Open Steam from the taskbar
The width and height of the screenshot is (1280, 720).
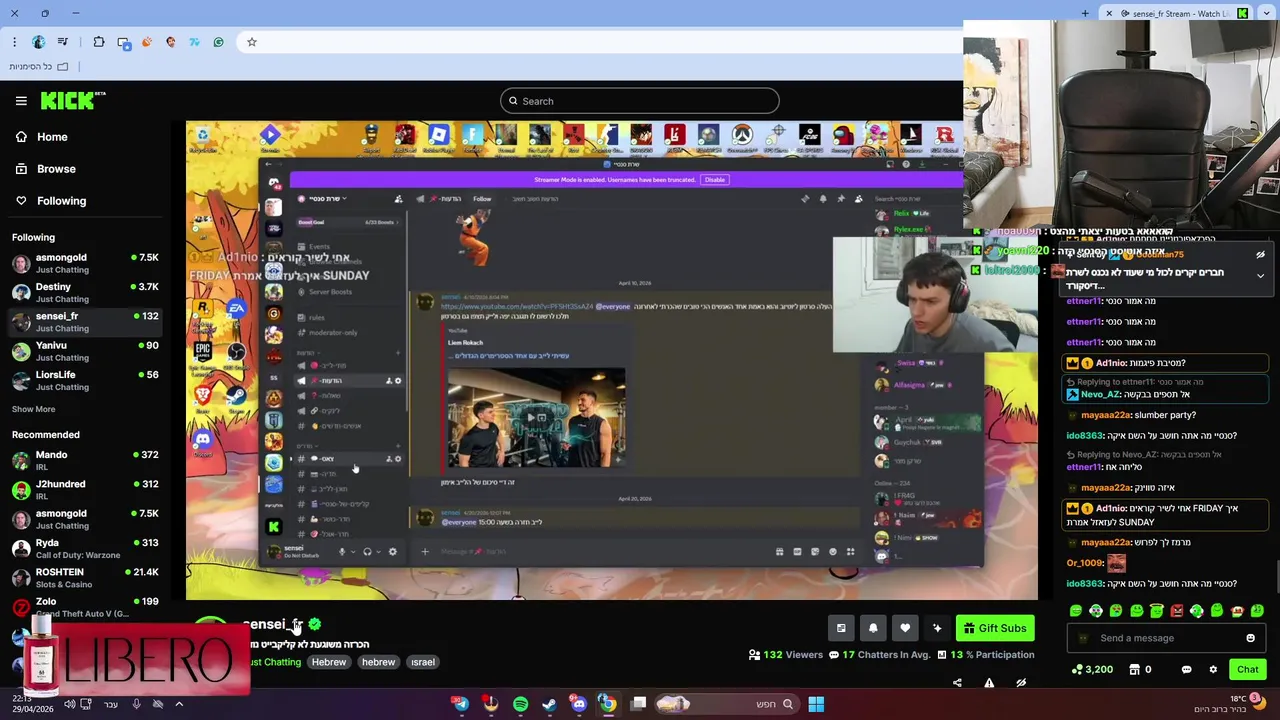(x=549, y=704)
